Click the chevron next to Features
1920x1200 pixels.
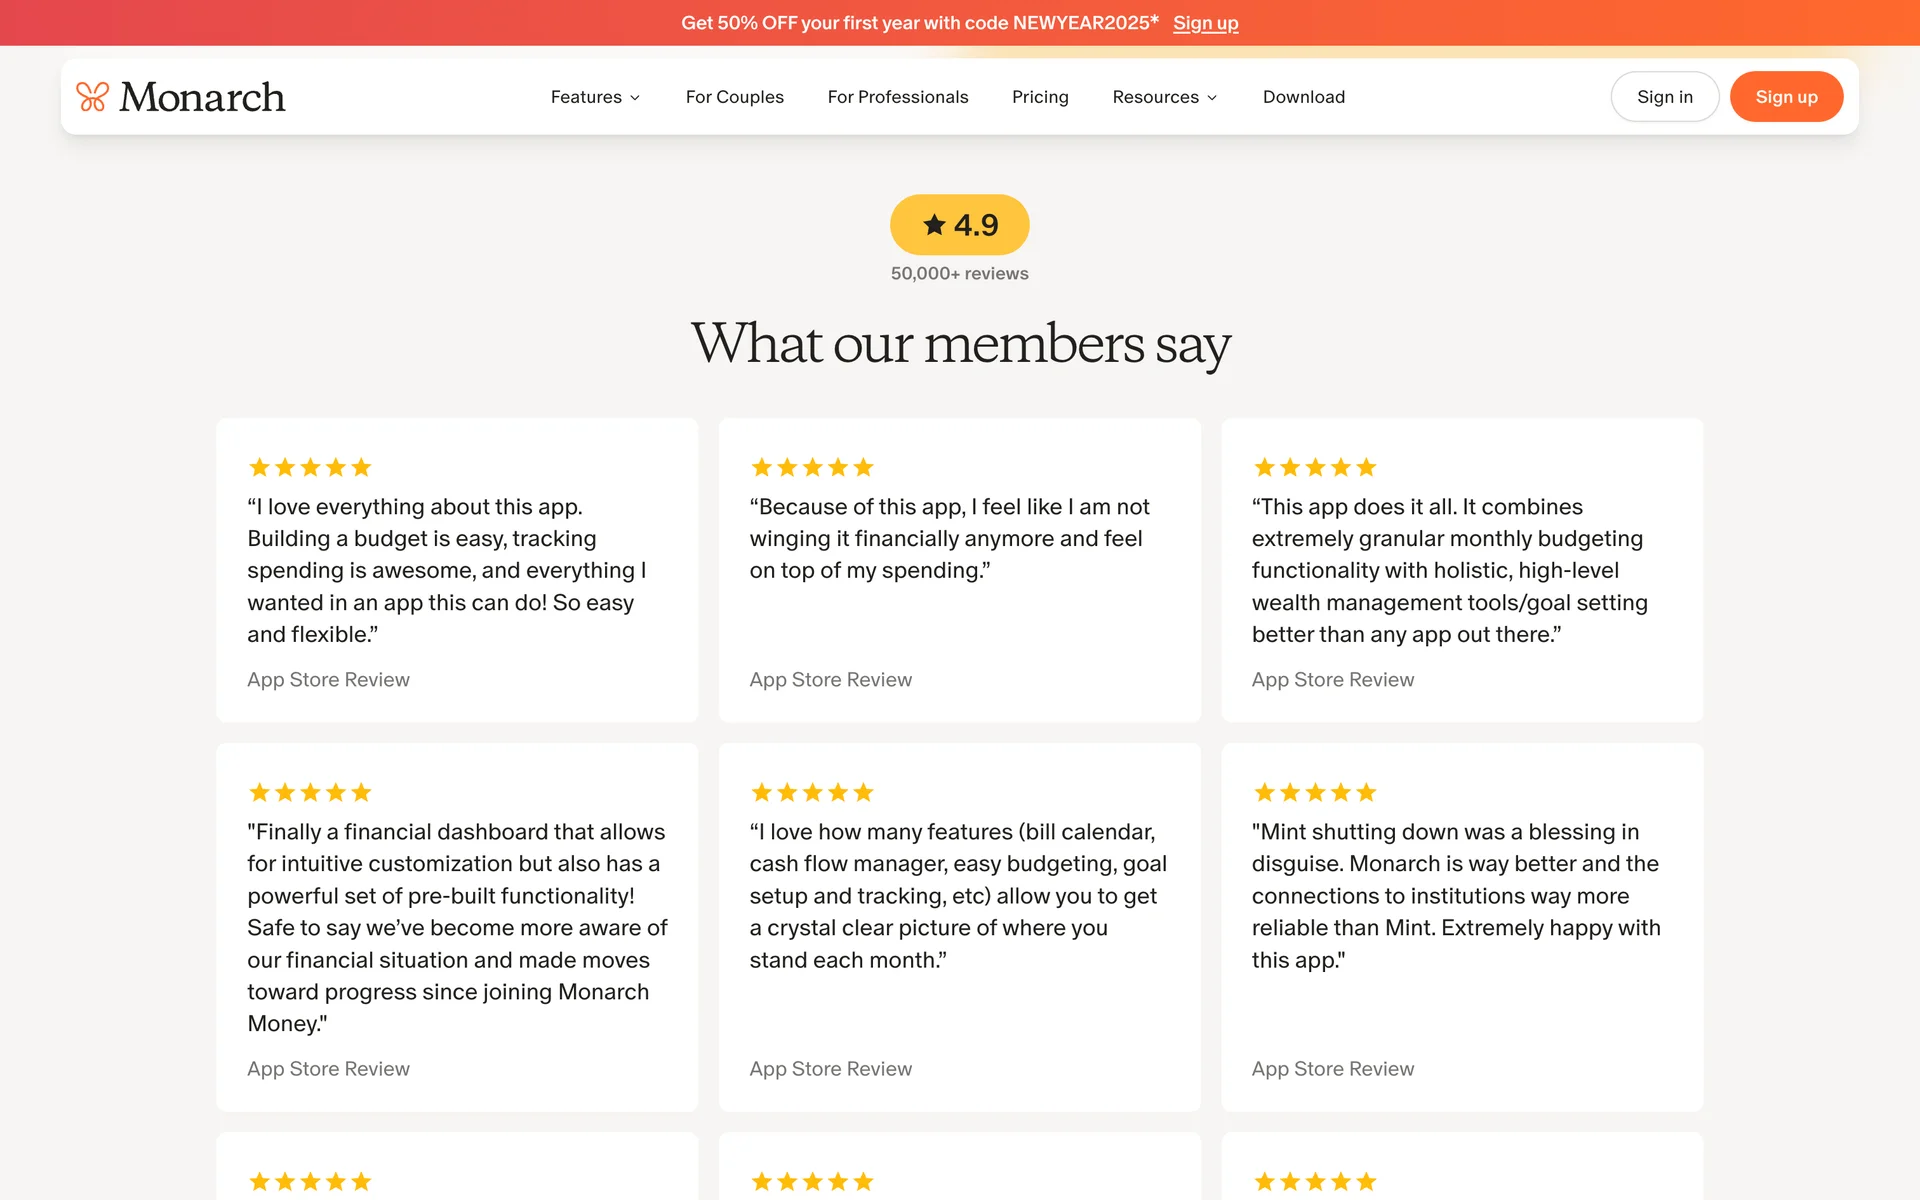(x=635, y=98)
